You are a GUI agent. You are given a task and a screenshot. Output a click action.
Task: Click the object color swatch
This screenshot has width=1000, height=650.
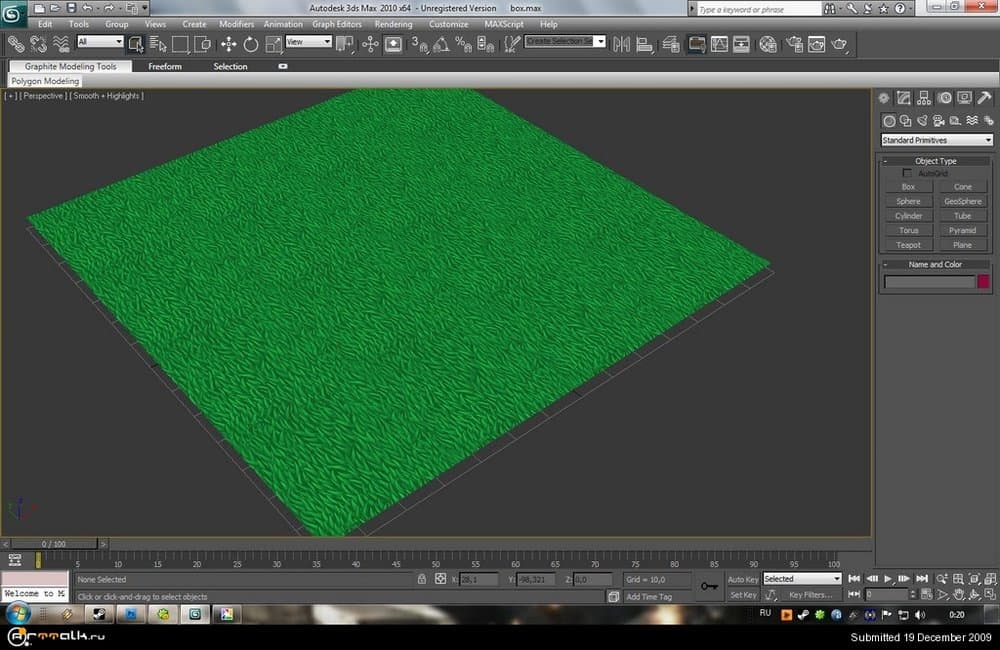(x=983, y=282)
